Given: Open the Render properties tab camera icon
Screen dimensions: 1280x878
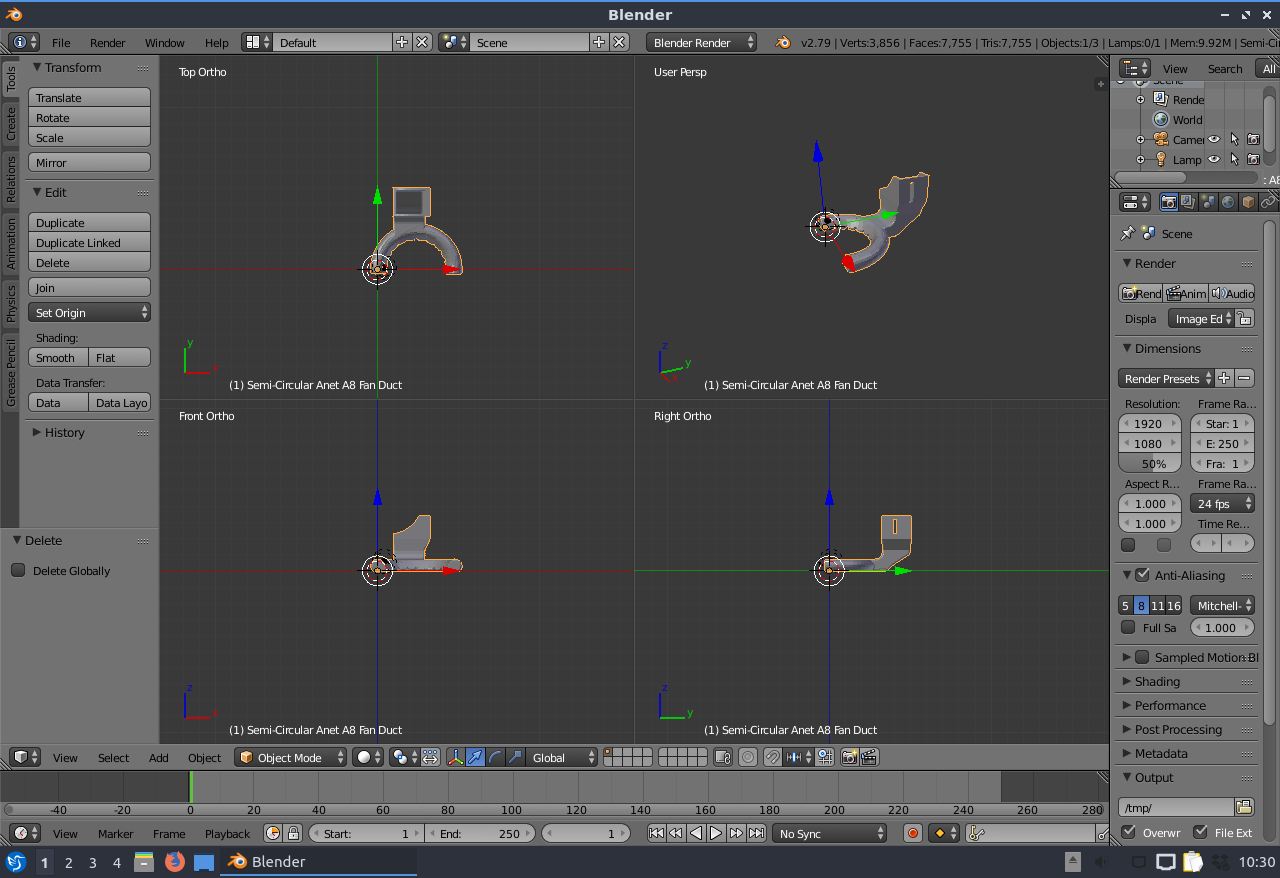Looking at the screenshot, I should click(x=1168, y=202).
